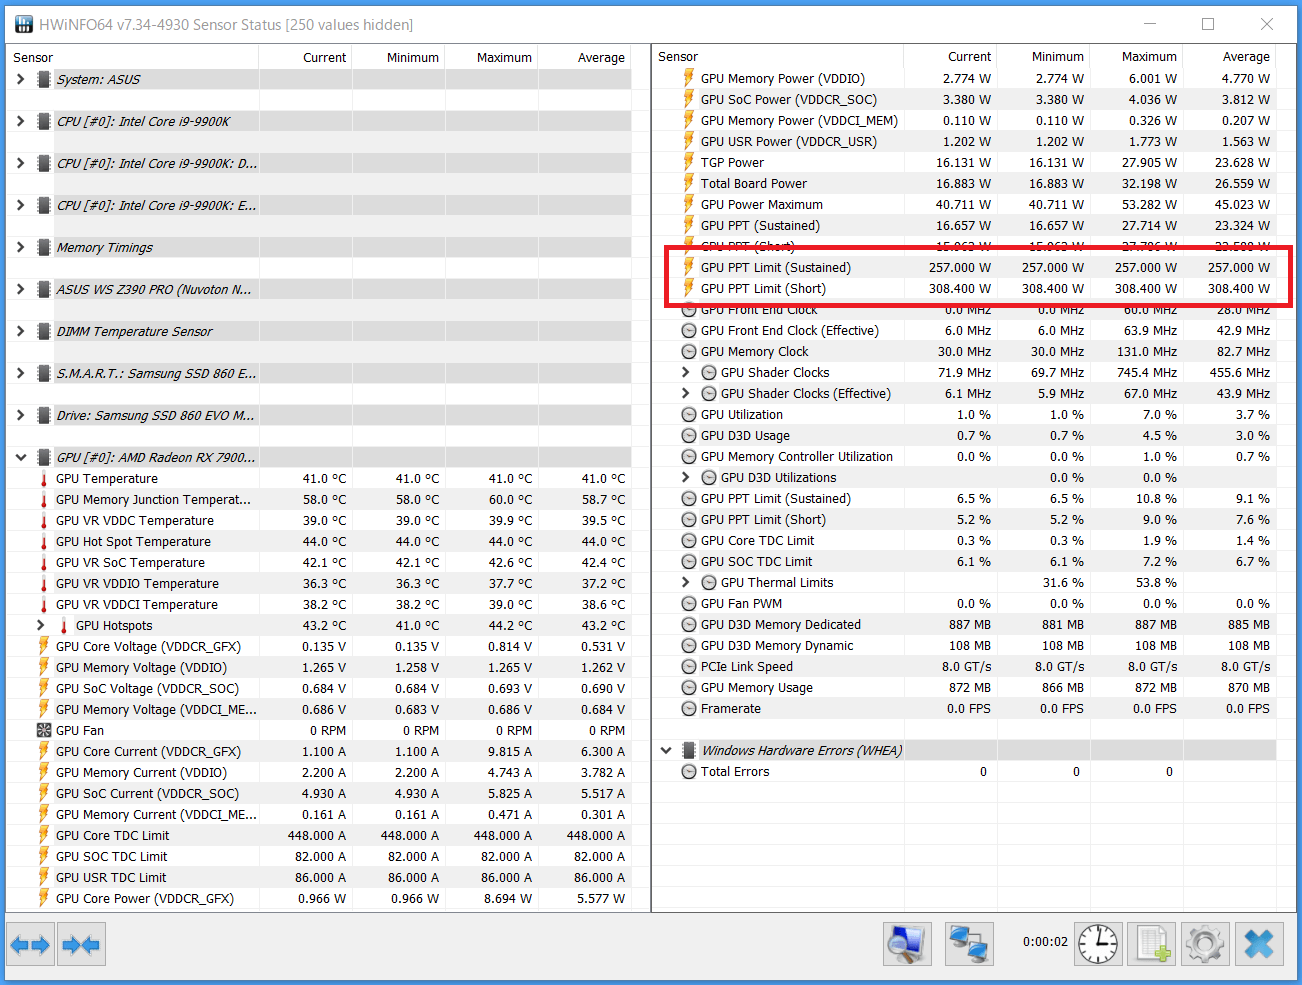Click the left pane Current column header
The width and height of the screenshot is (1302, 985).
tap(305, 57)
